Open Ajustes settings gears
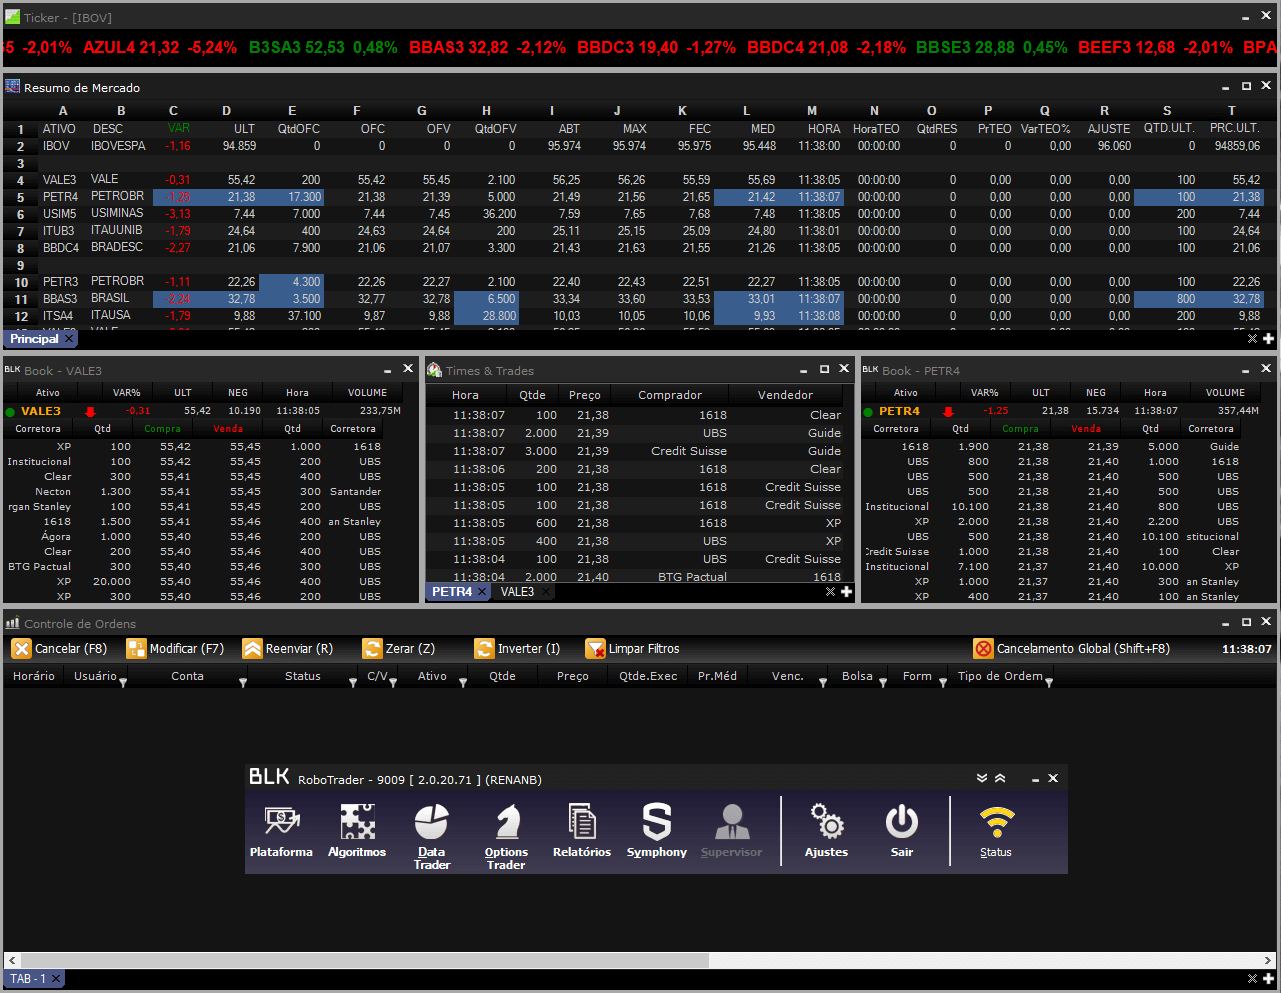 click(x=826, y=831)
